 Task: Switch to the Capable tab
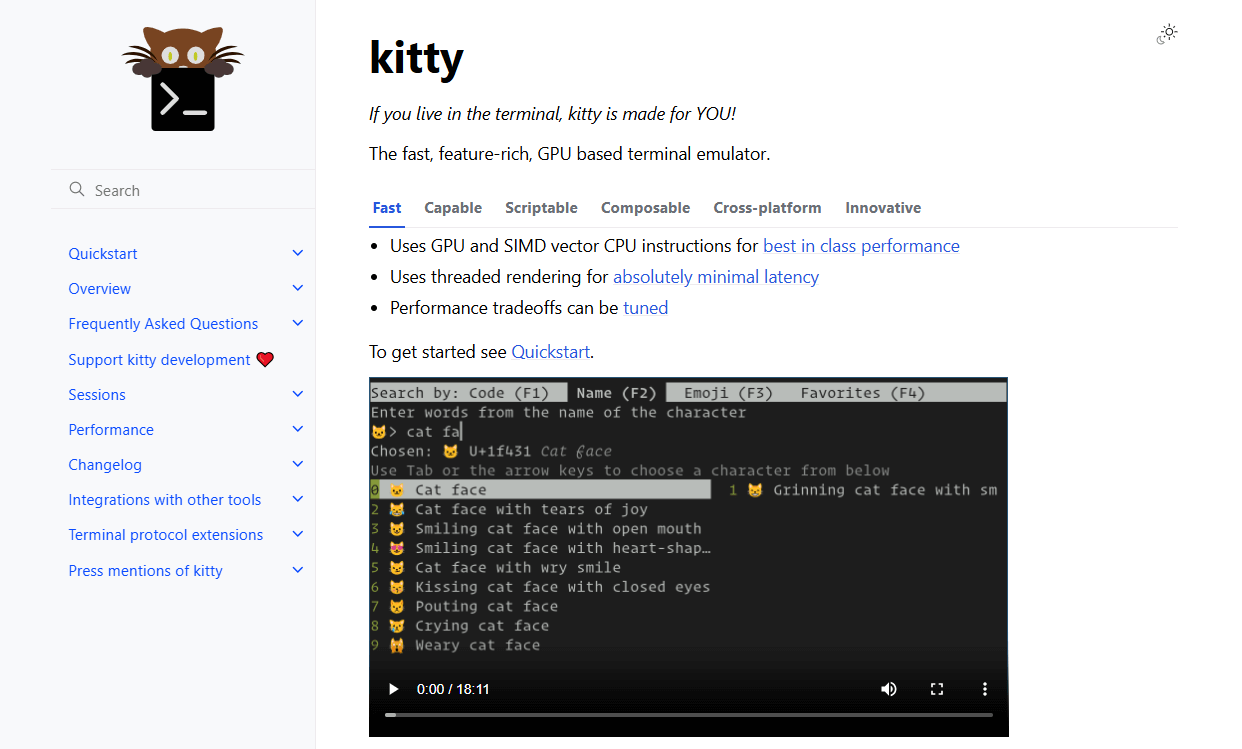(453, 207)
